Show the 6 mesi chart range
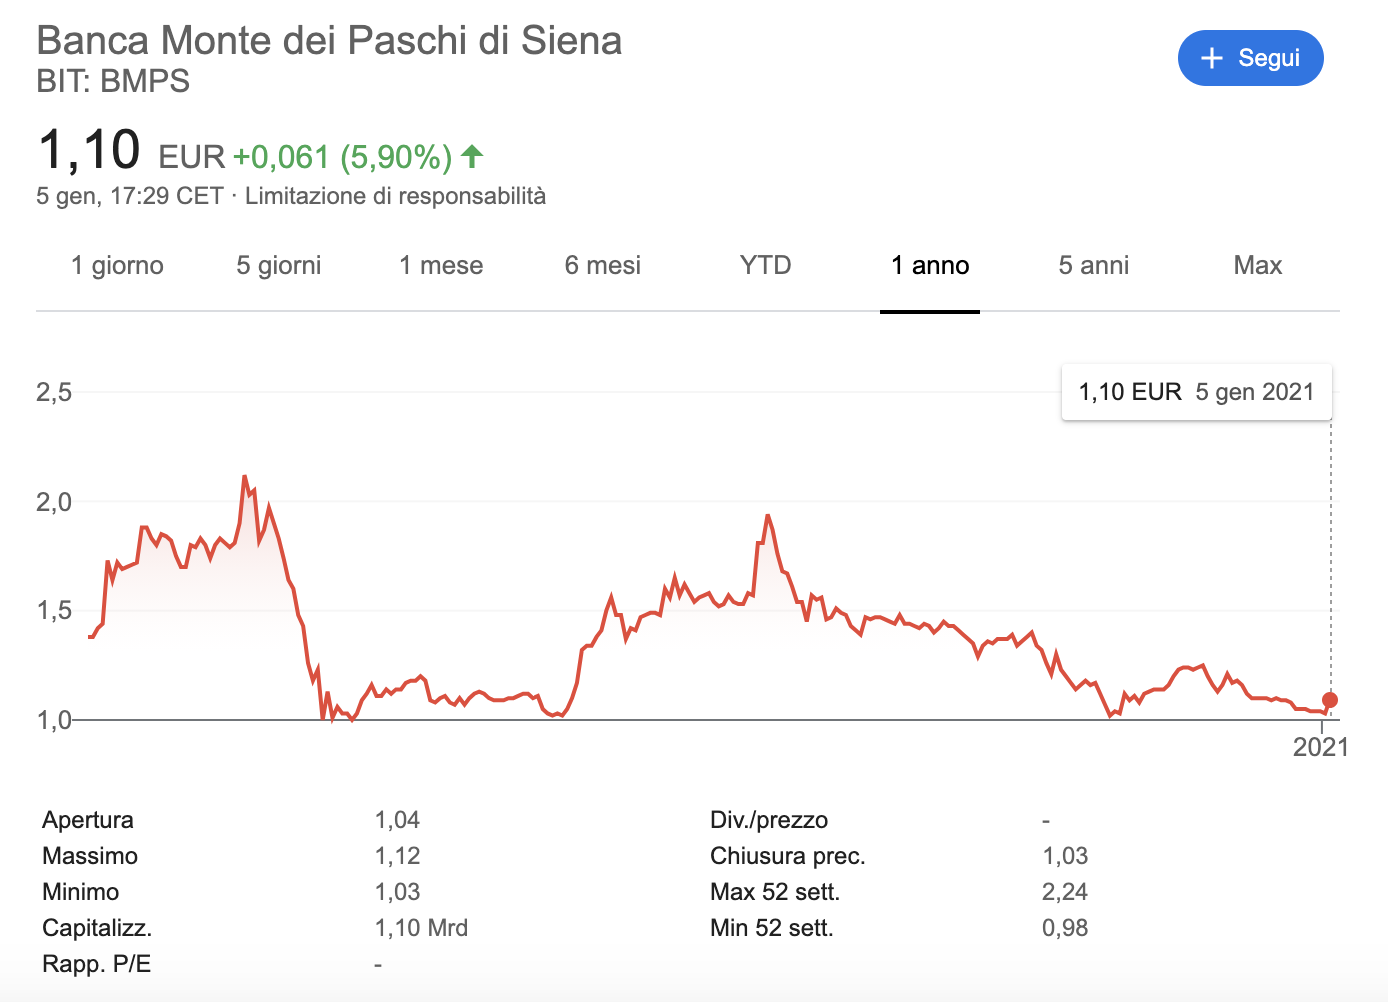 [x=603, y=265]
